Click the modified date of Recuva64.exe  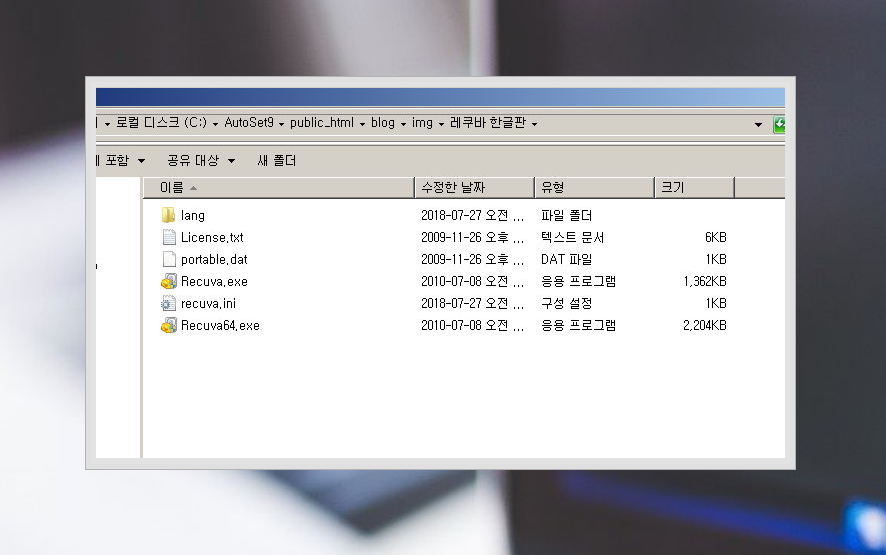tap(472, 326)
